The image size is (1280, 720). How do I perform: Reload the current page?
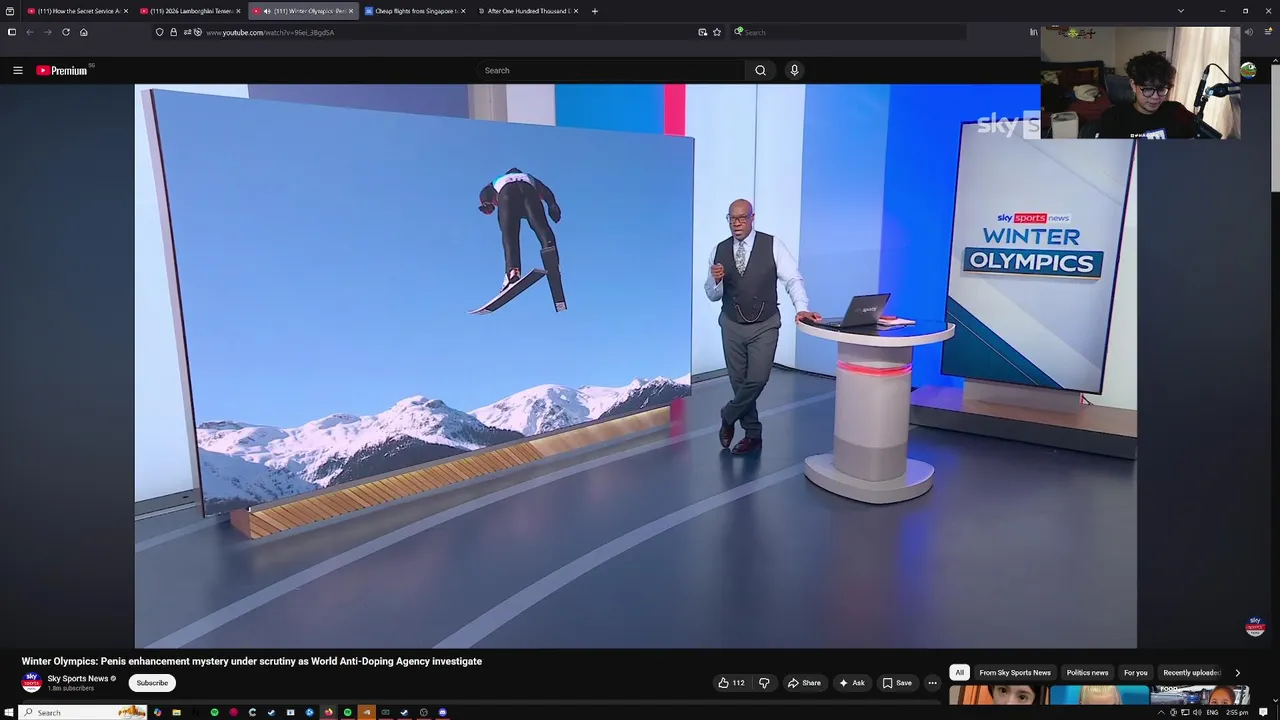point(66,32)
